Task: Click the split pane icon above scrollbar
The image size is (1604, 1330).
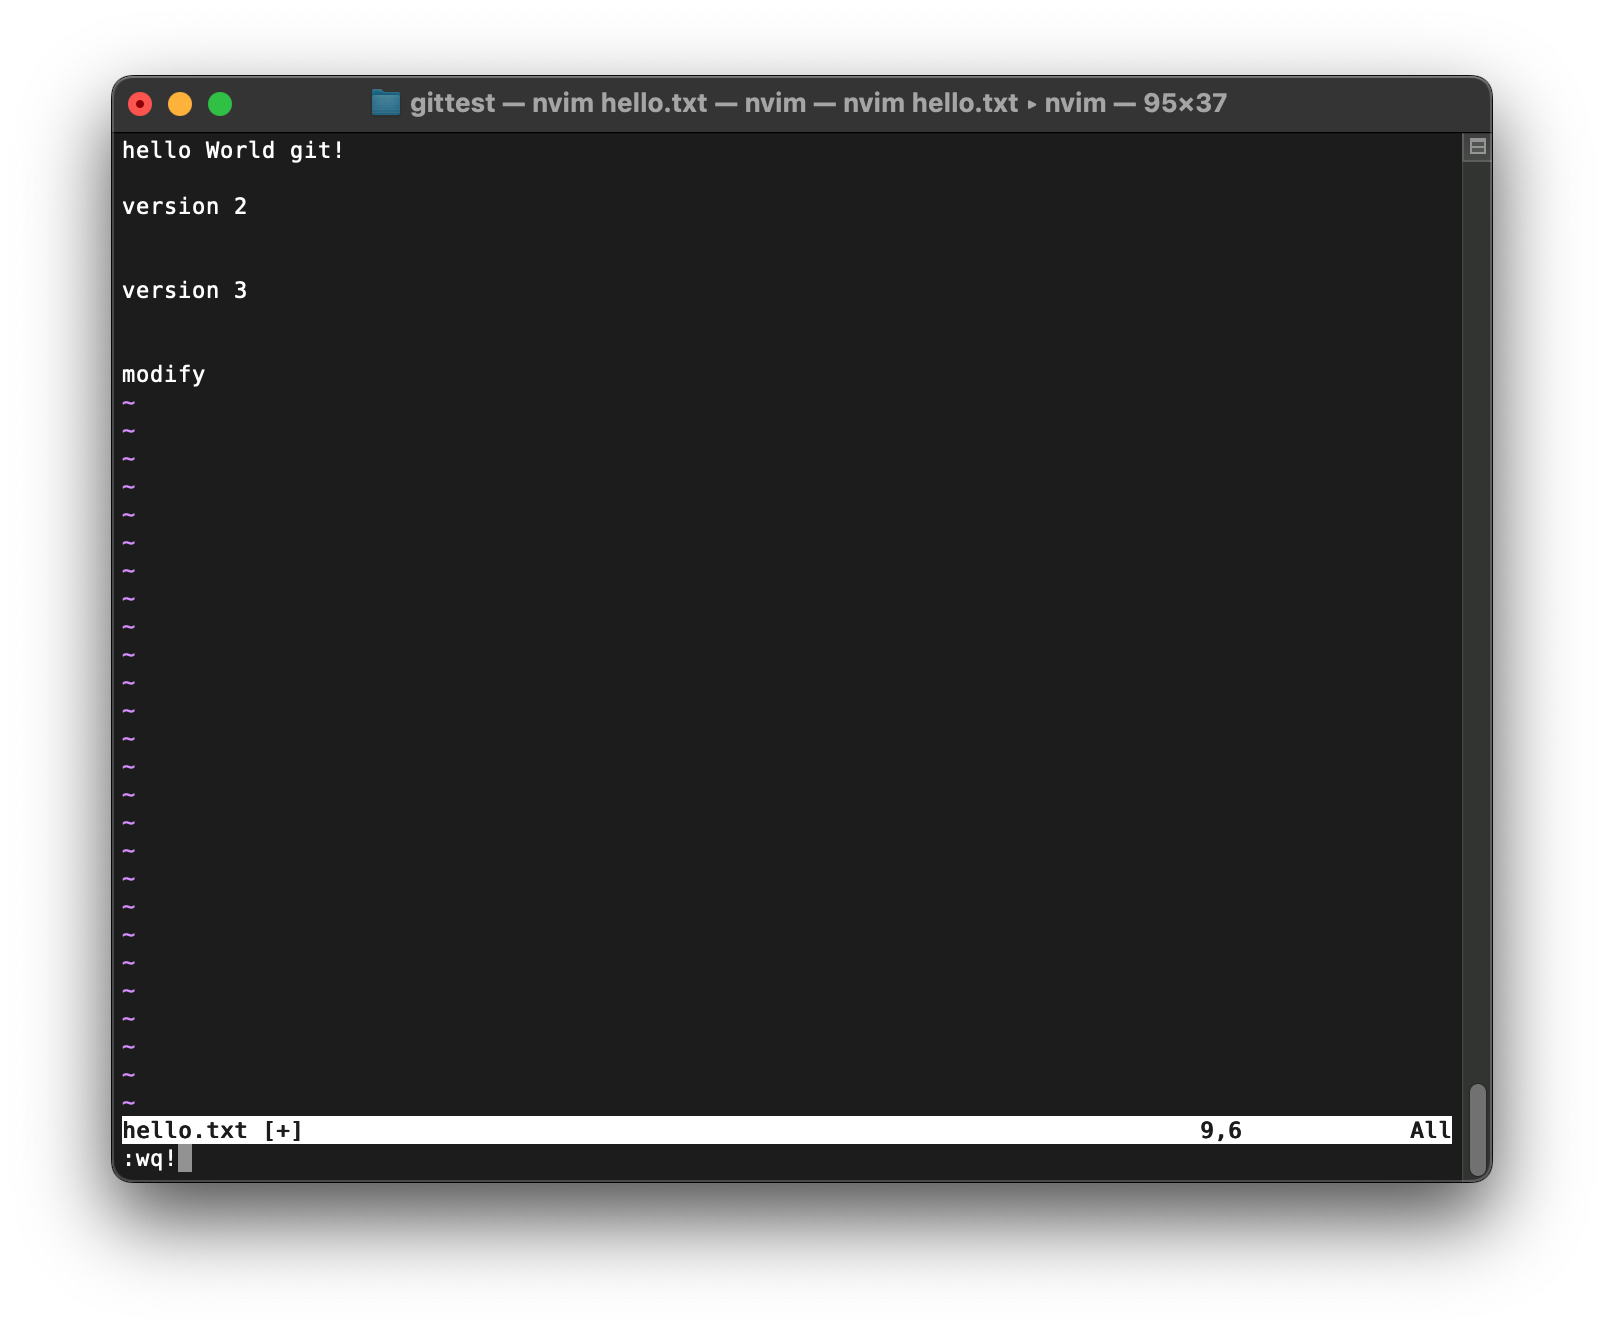Action: [1477, 147]
